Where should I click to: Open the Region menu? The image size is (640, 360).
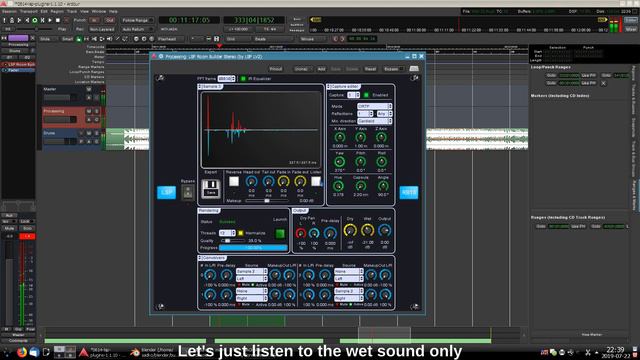pos(57,11)
